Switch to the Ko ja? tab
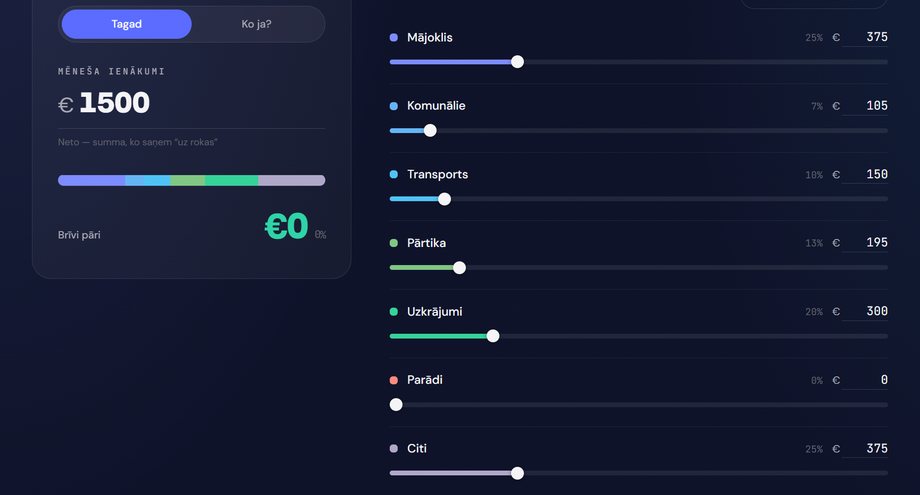The width and height of the screenshot is (920, 495). 256,24
